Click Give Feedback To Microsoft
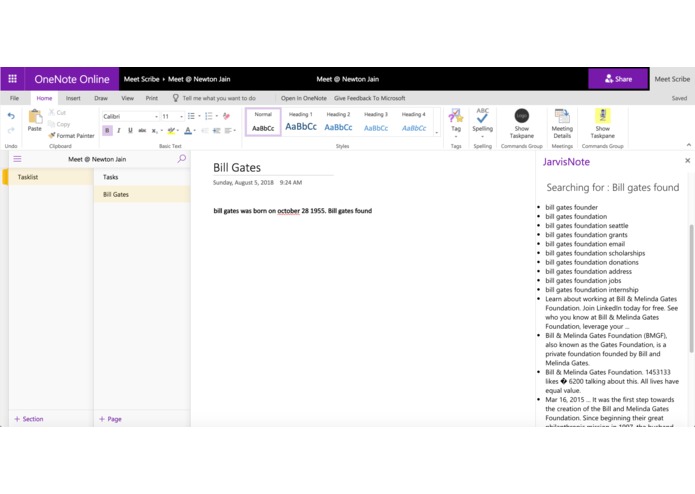The height and width of the screenshot is (494, 695). click(370, 98)
